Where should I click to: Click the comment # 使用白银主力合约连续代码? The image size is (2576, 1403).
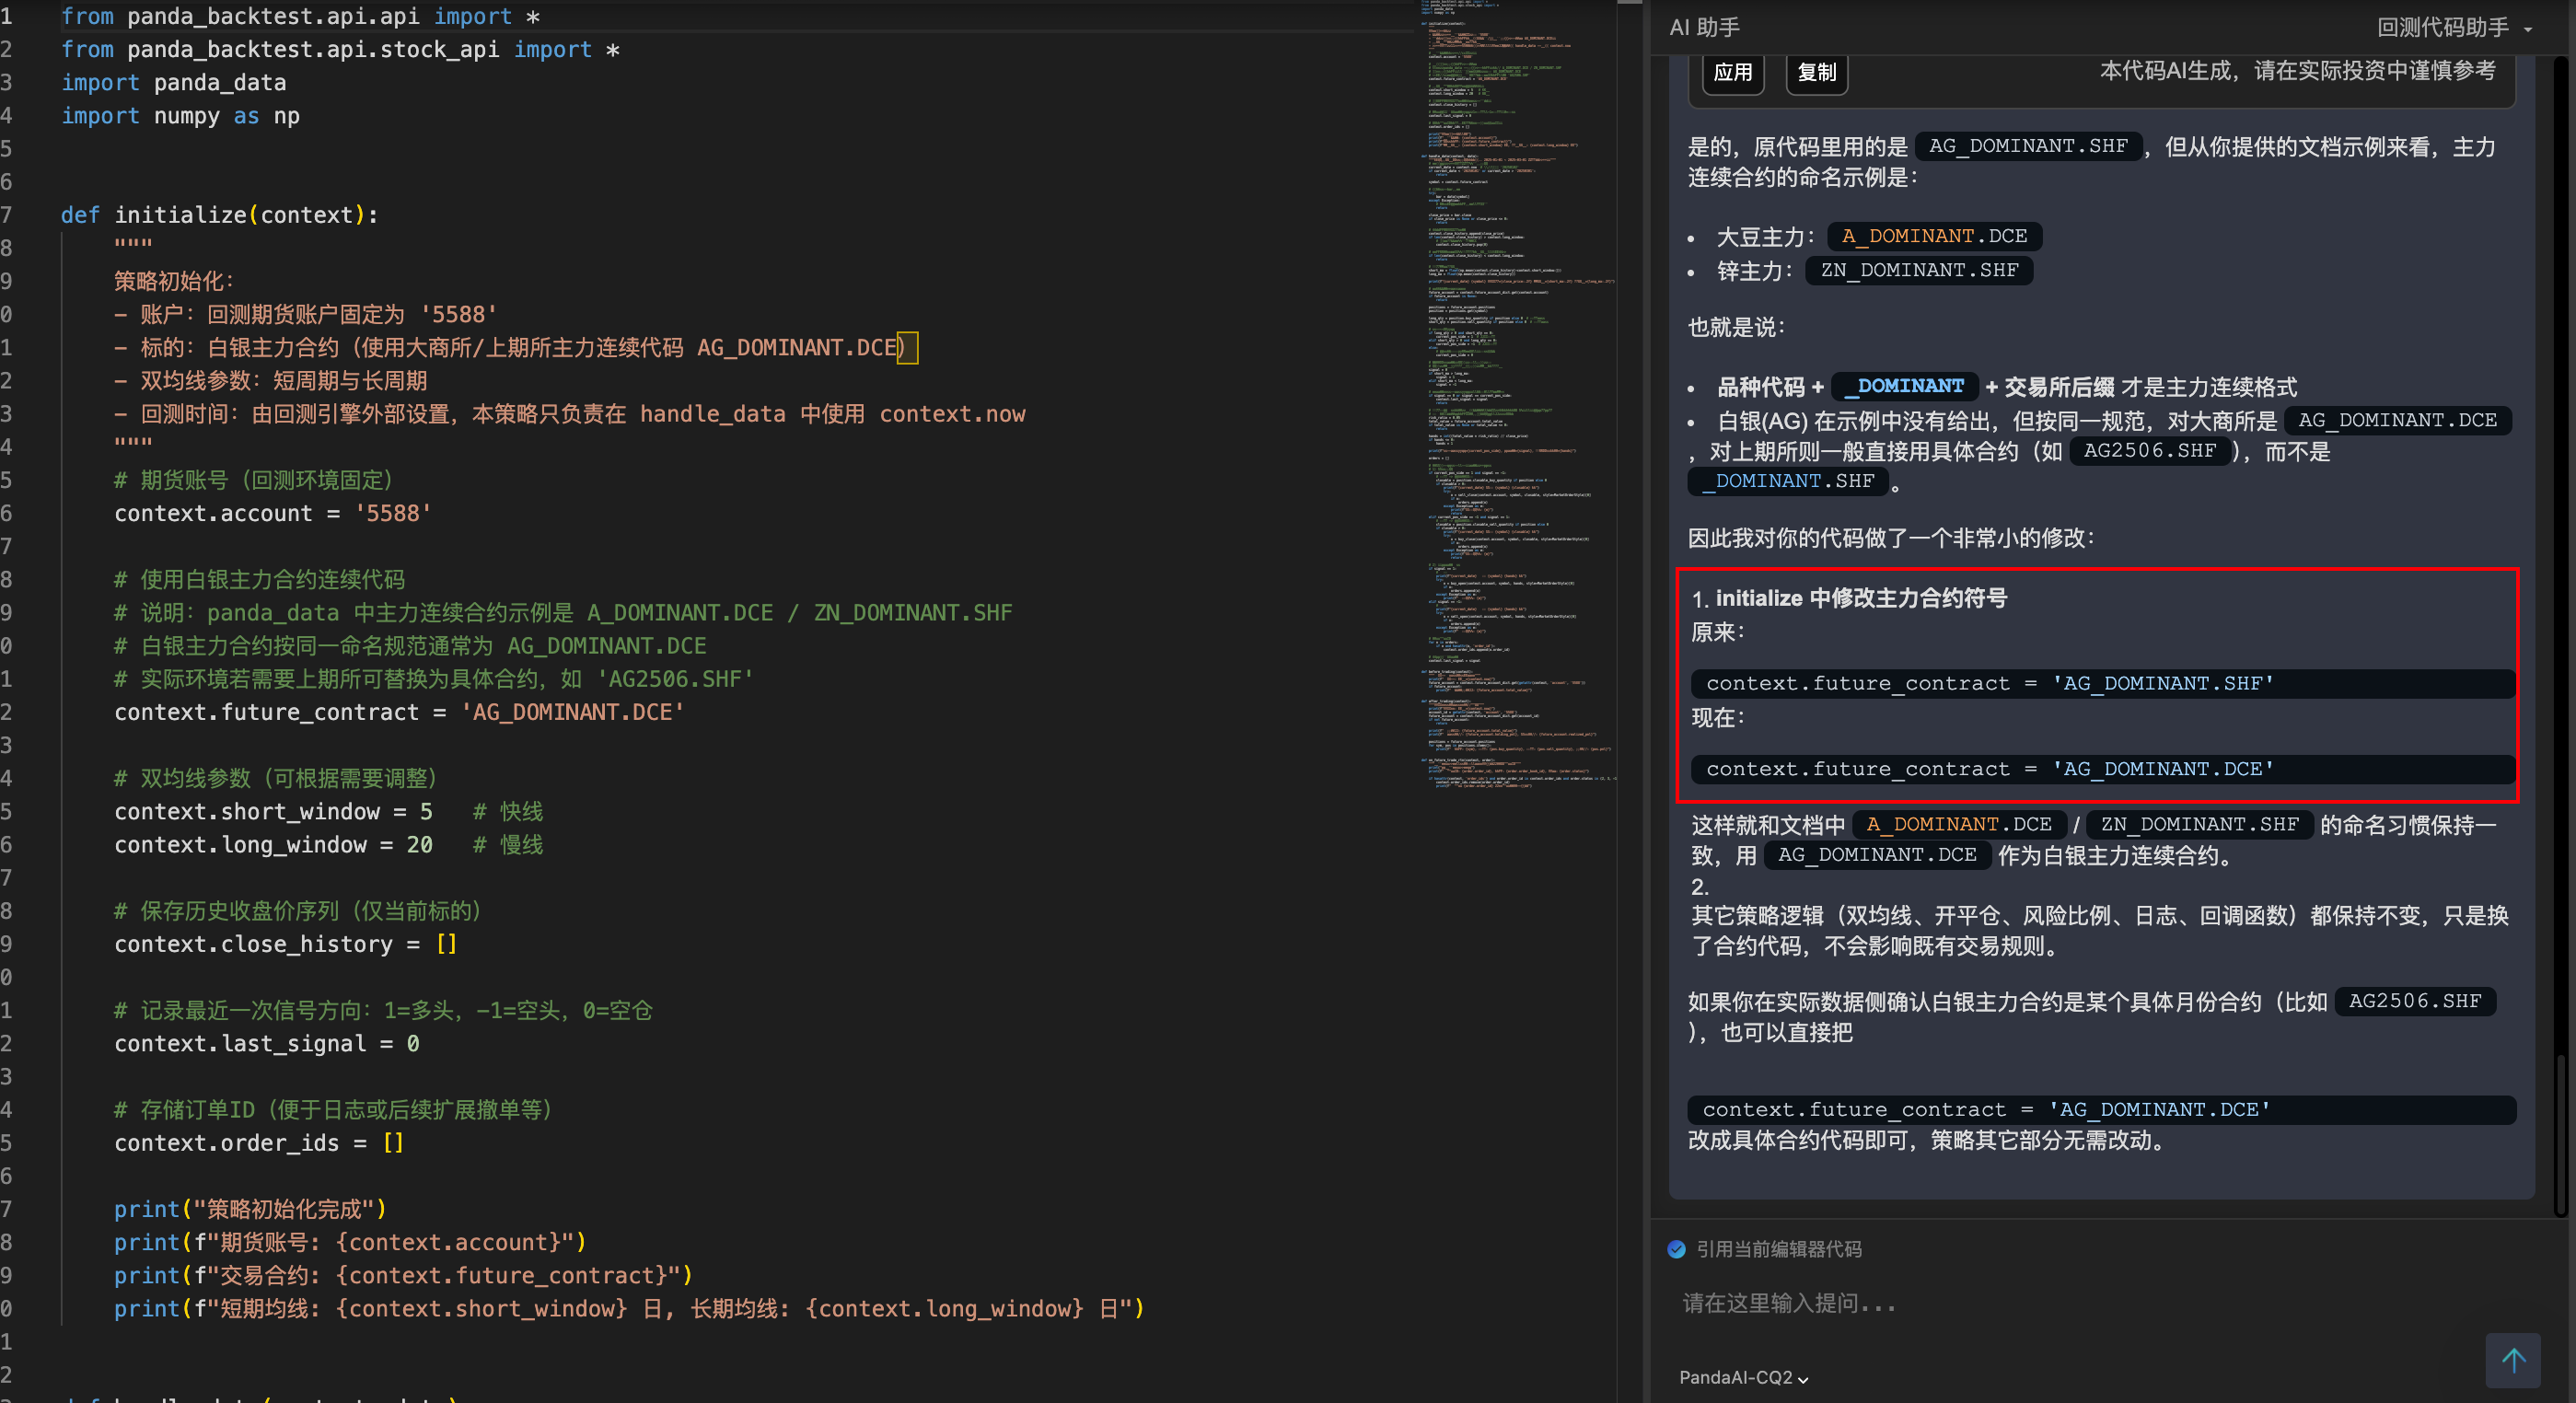pyautogui.click(x=260, y=579)
